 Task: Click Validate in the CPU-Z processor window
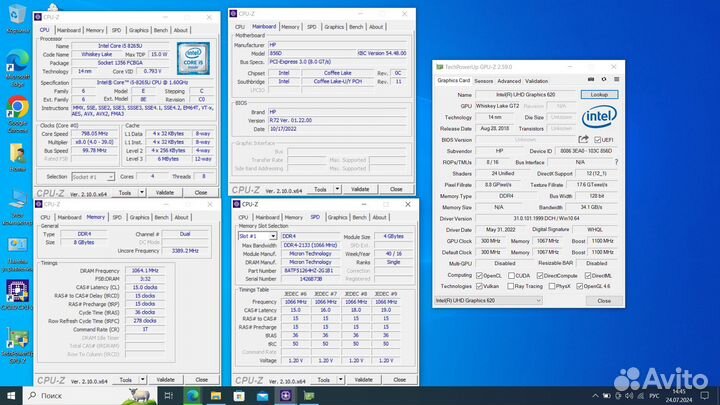point(165,192)
